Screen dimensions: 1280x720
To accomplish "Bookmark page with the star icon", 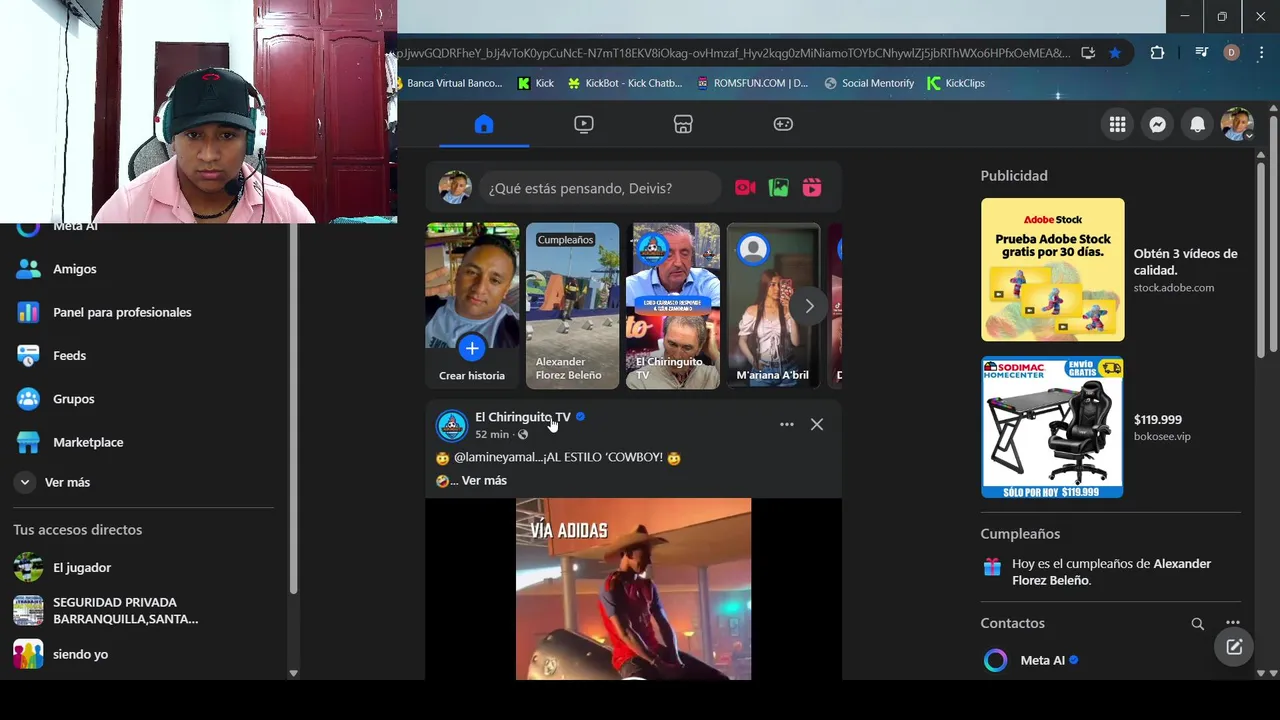I will [1115, 53].
